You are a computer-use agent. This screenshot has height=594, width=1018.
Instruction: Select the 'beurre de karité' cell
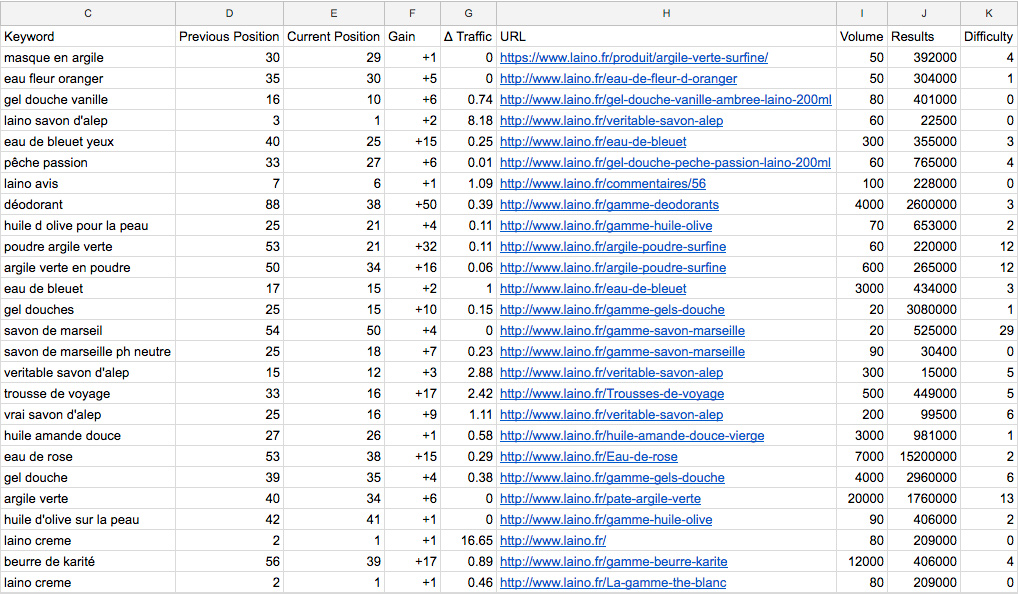88,562
